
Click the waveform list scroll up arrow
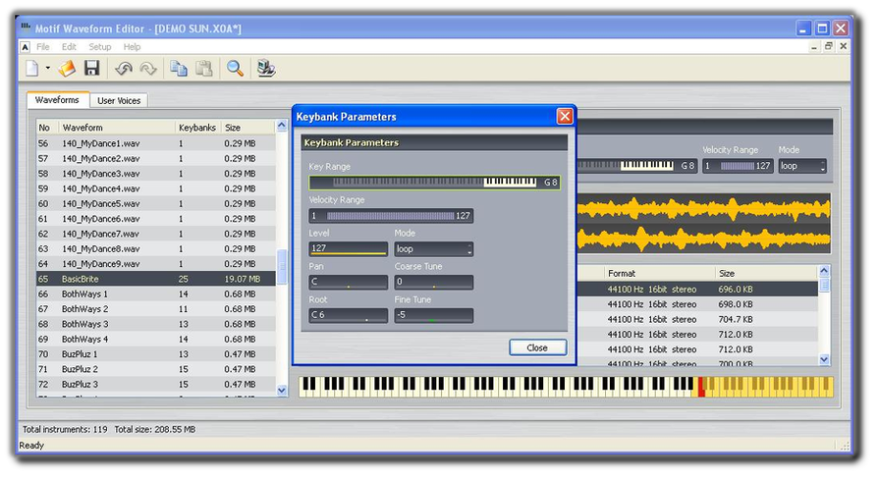click(282, 127)
